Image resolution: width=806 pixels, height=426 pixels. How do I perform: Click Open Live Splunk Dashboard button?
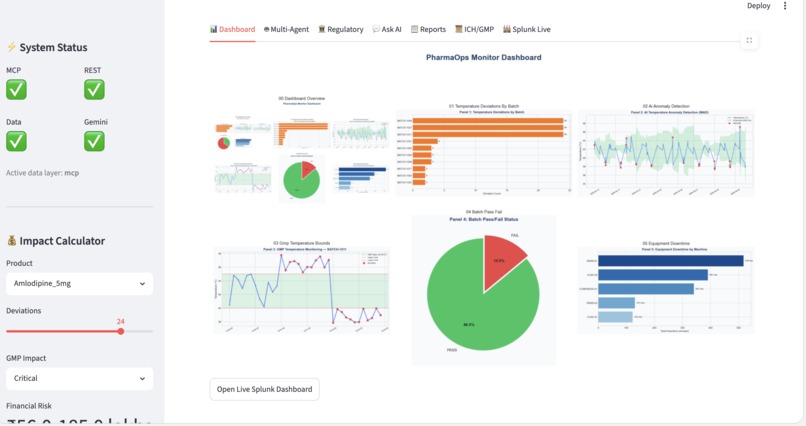tap(265, 389)
